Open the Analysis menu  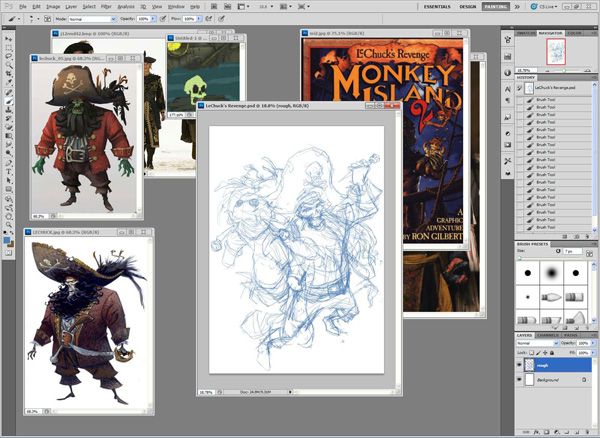pos(126,7)
